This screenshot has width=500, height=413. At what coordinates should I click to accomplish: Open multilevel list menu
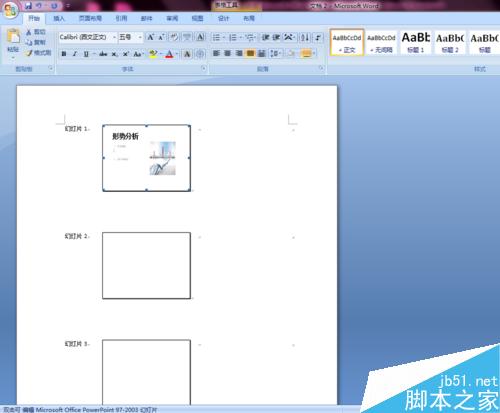coord(250,37)
